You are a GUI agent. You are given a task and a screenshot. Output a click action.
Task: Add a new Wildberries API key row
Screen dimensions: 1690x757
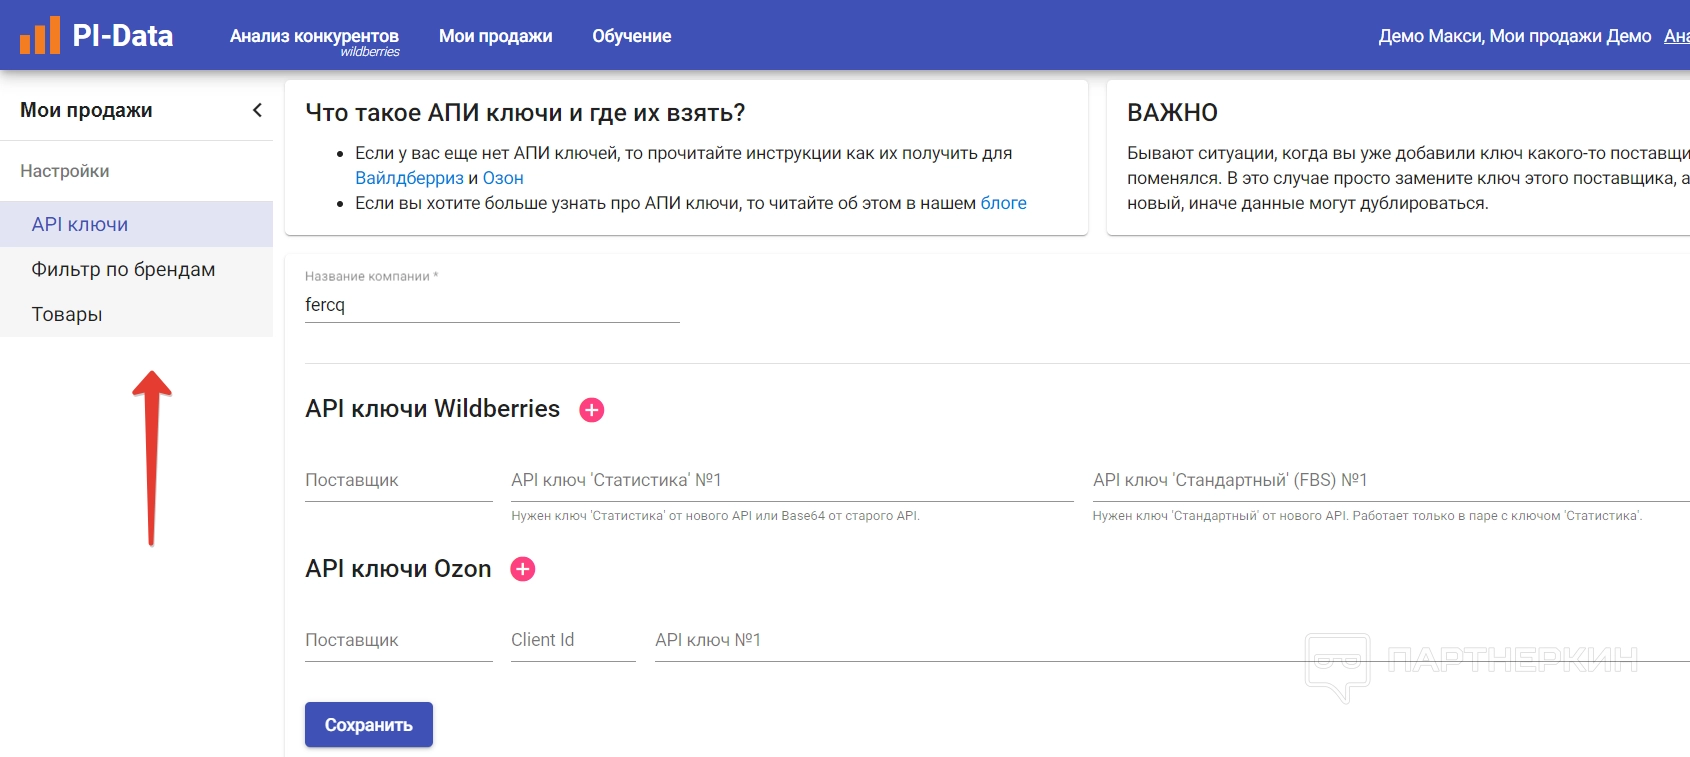[592, 410]
